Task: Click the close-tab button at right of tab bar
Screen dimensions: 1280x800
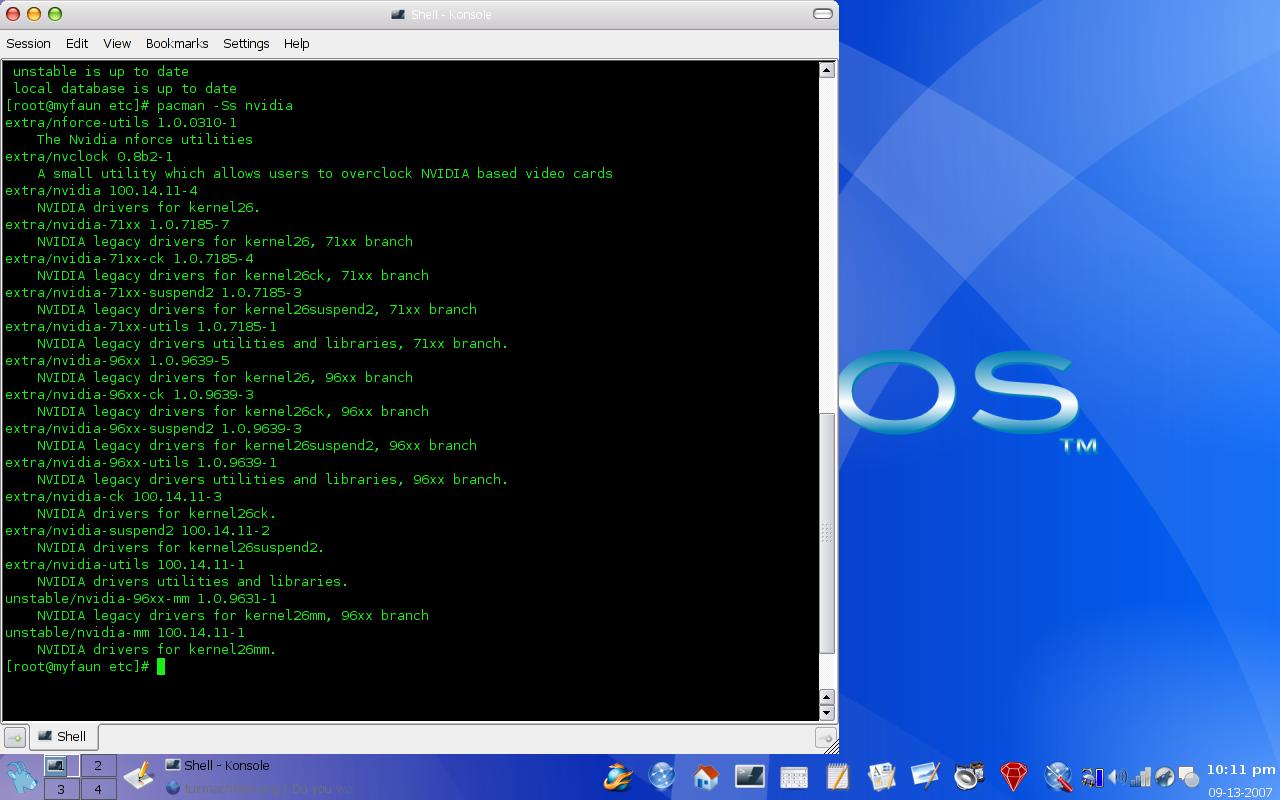Action: point(825,738)
